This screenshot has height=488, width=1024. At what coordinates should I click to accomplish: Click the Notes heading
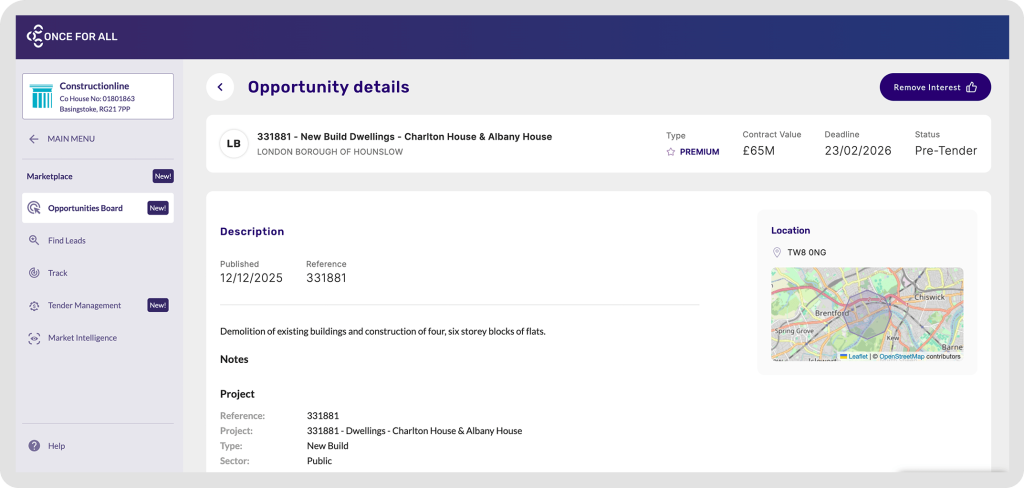(234, 359)
